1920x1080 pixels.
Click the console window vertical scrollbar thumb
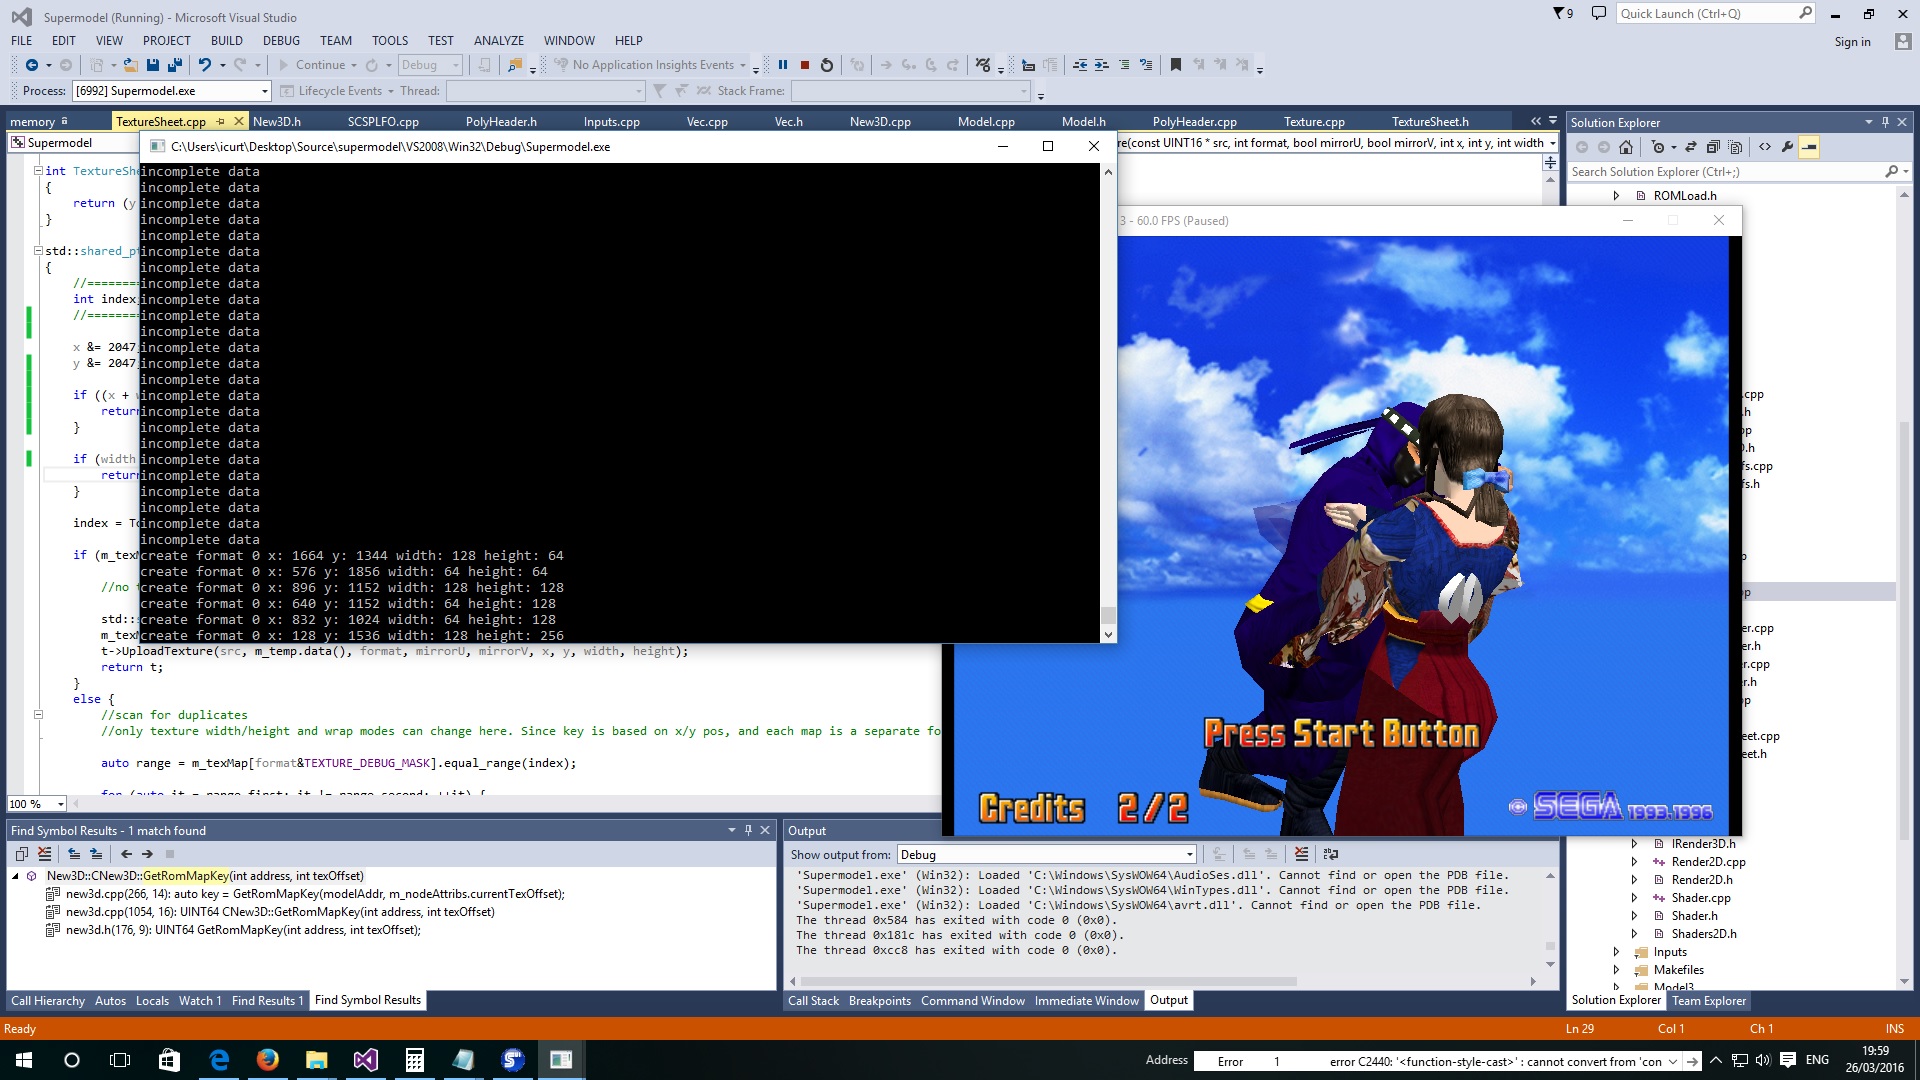click(1108, 615)
